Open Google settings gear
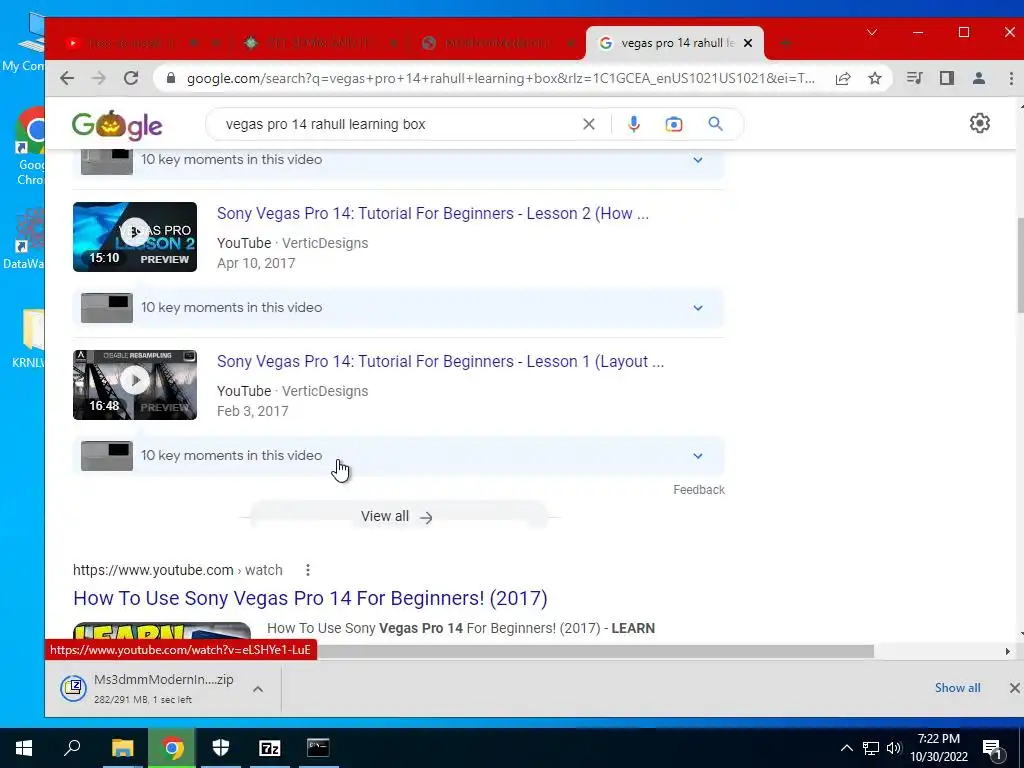Screen dimensions: 1024x768 pyautogui.click(x=980, y=123)
